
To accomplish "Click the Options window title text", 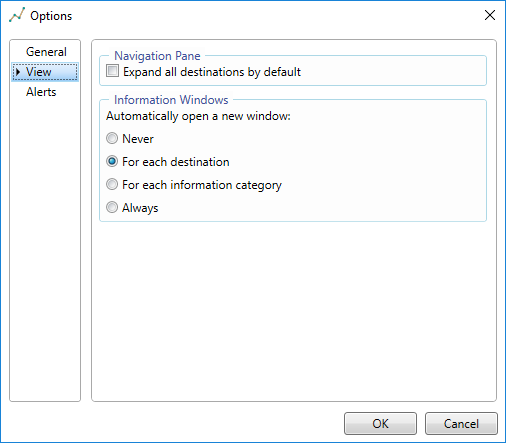I will pos(51,16).
